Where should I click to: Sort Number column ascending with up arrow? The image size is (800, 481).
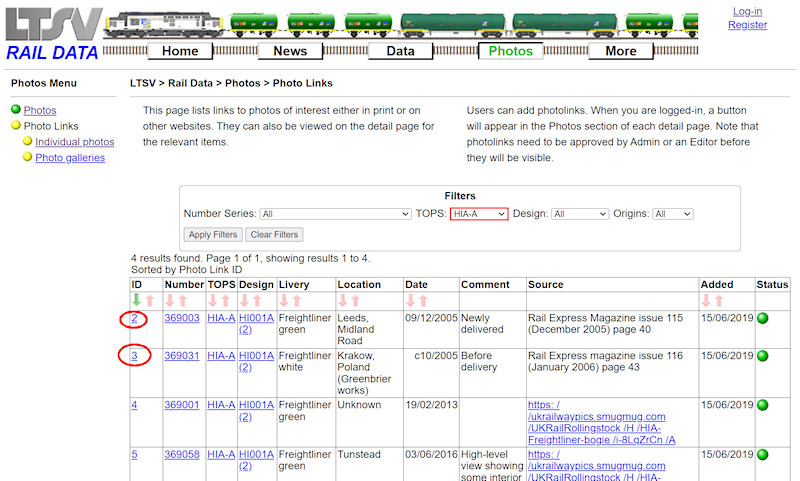click(182, 300)
